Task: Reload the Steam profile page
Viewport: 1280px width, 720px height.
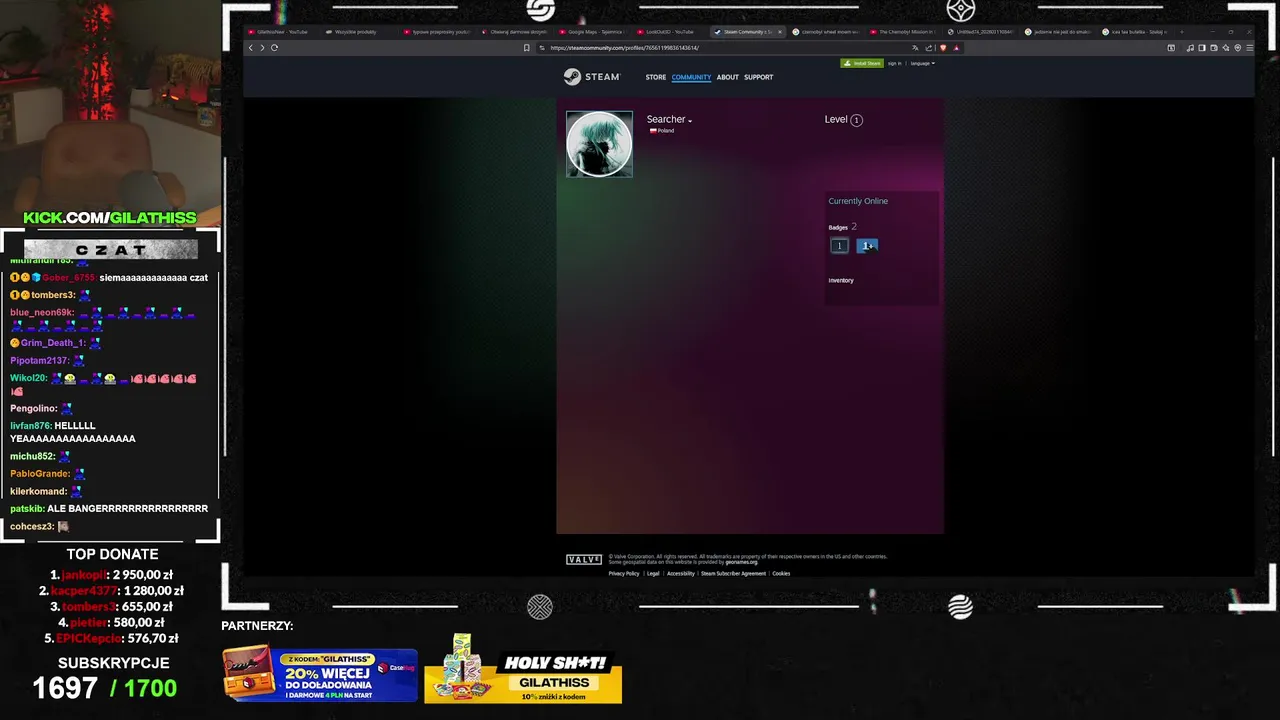Action: point(274,47)
